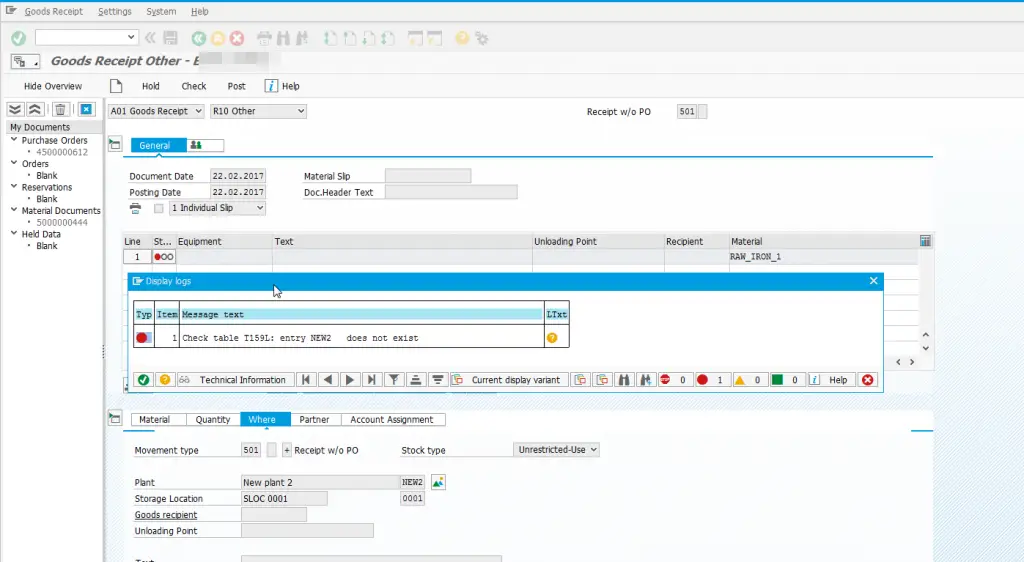Click the plant map icon next to NEW2
The height and width of the screenshot is (562, 1024).
coord(438,482)
